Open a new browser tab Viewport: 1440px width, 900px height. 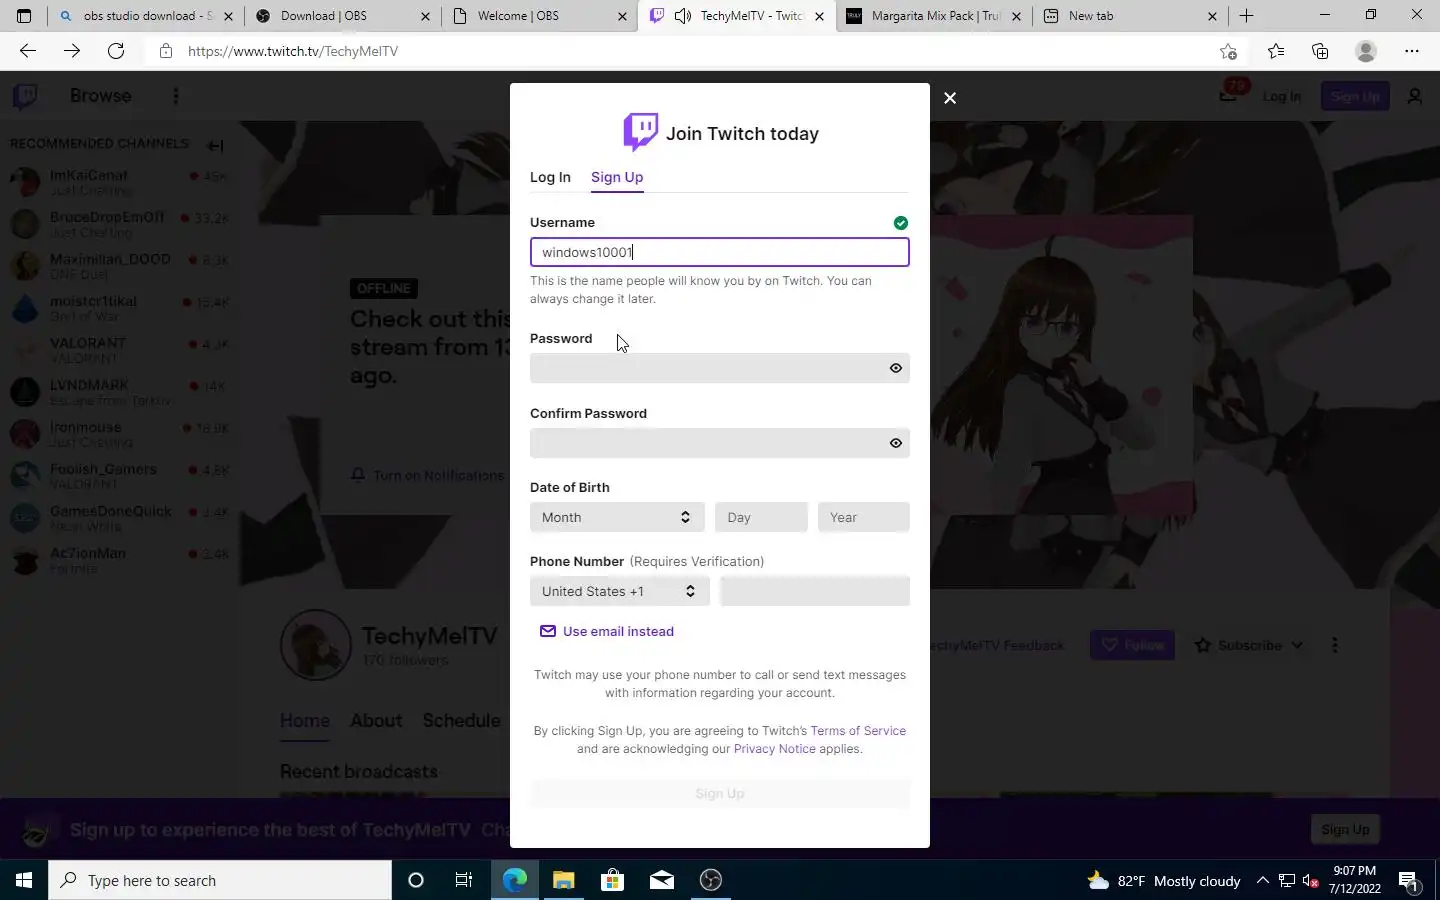tap(1246, 16)
